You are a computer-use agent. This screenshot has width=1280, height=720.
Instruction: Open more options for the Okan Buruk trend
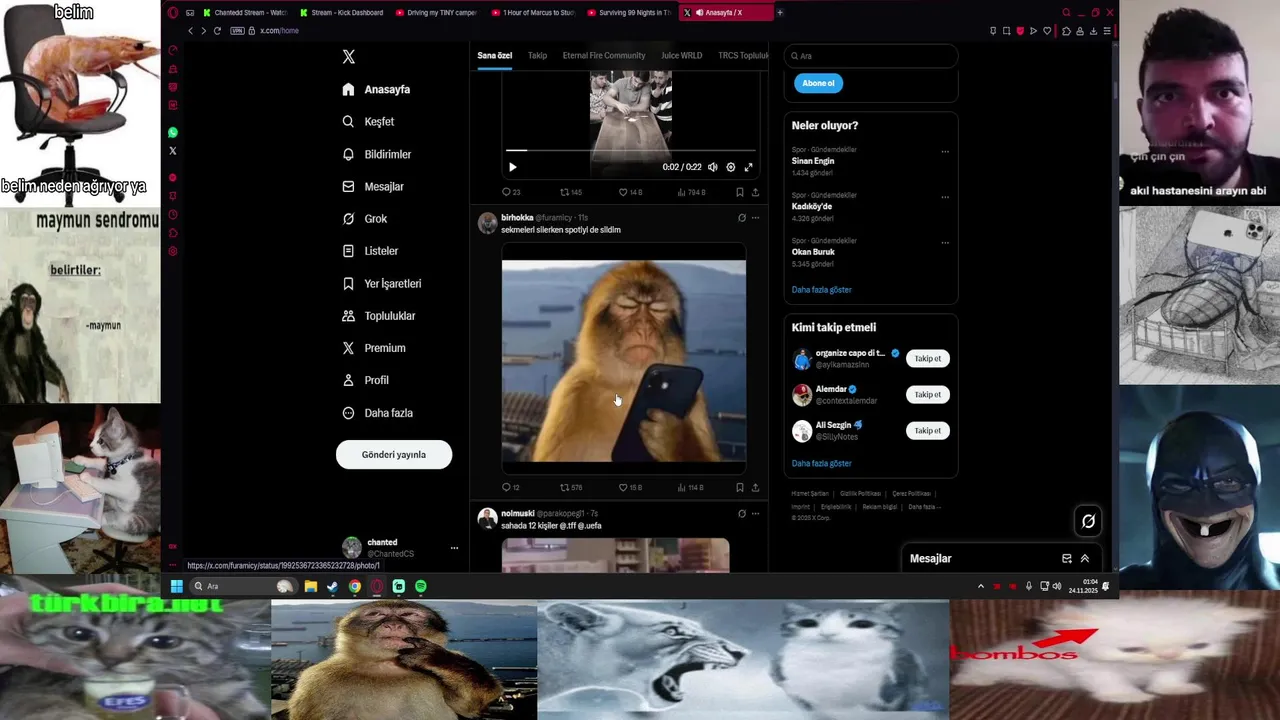coord(945,243)
